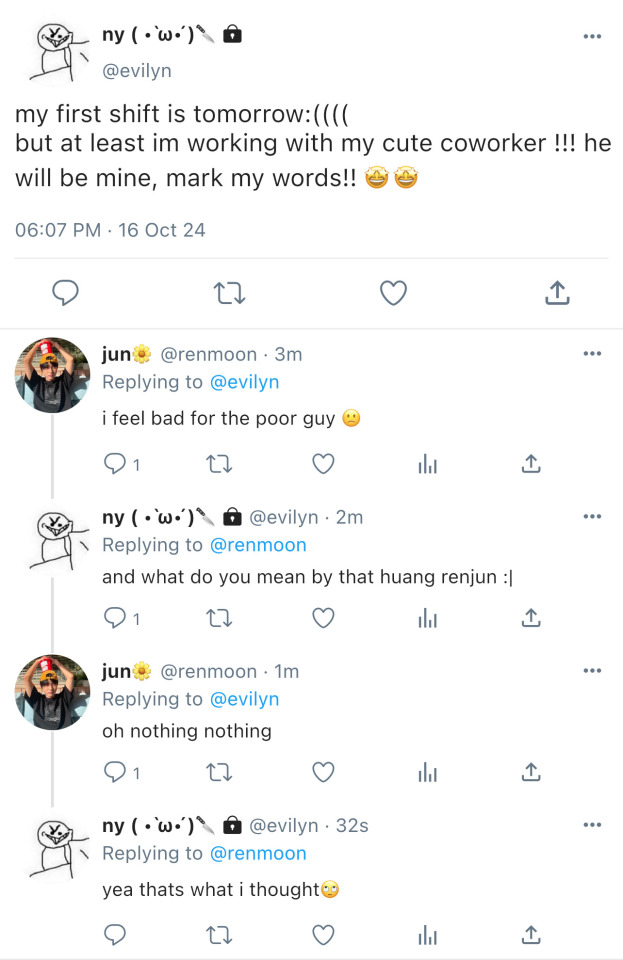Click the 06:07 PM · 16 Oct 24 timestamp
Screen dimensions: 623x960
click(110, 230)
